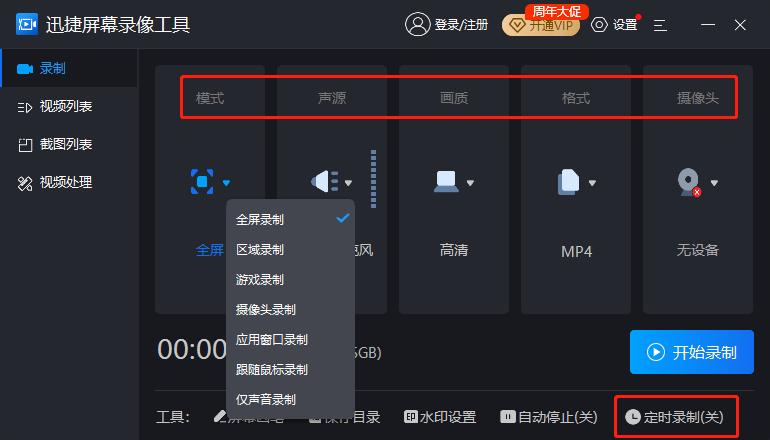Switch to the 录制 sidebar tab
Image resolution: width=770 pixels, height=440 pixels.
pyautogui.click(x=69, y=68)
